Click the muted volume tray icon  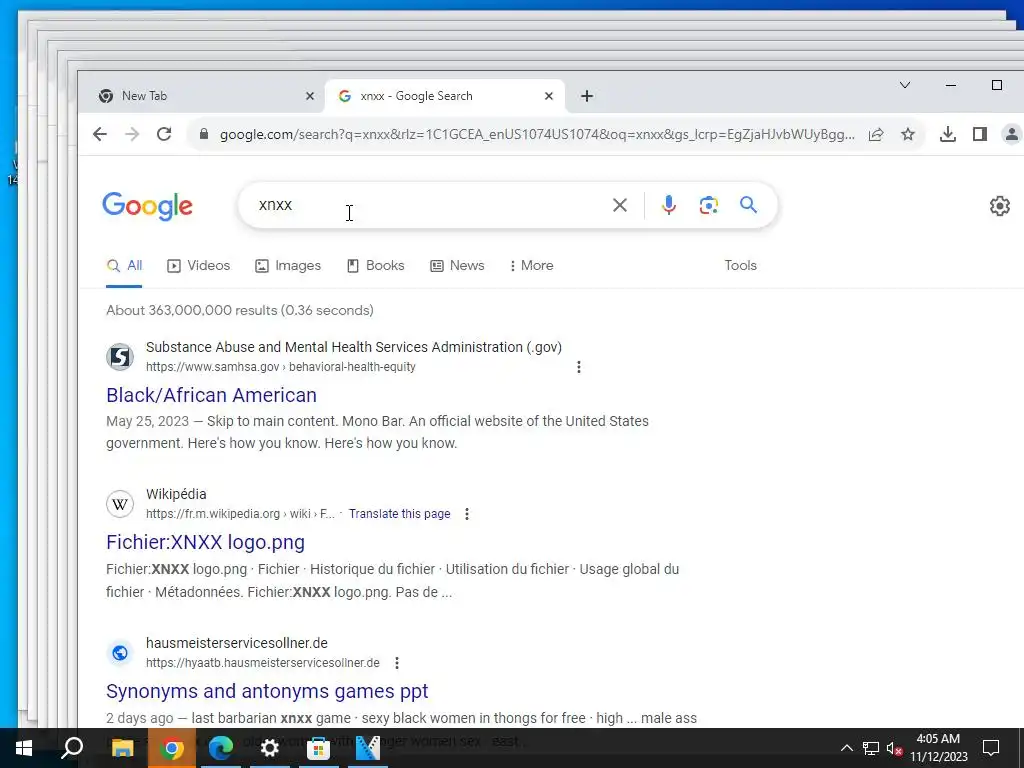895,748
